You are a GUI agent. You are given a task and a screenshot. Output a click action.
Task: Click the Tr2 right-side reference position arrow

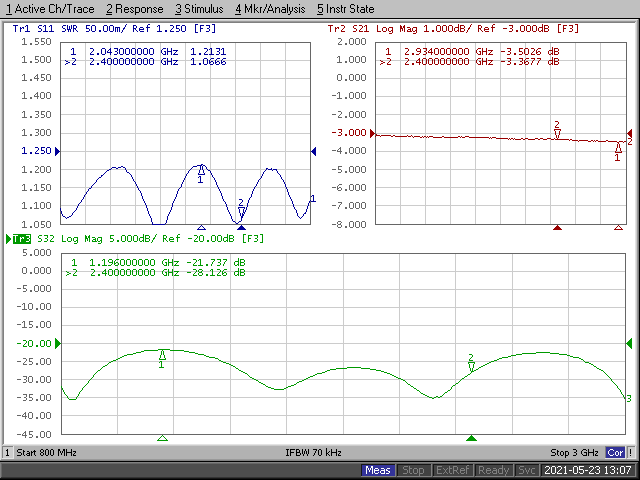click(629, 133)
